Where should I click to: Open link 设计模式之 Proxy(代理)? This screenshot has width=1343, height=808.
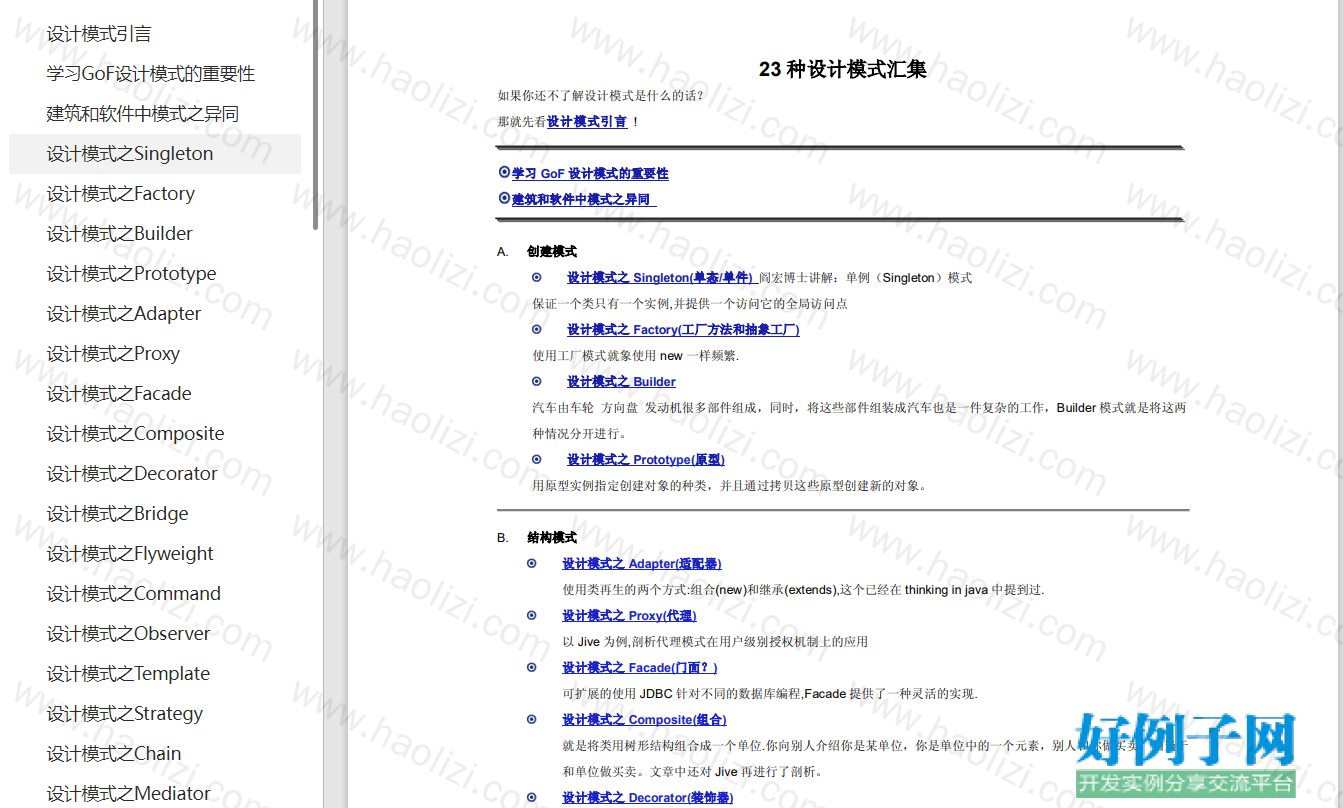(x=629, y=615)
